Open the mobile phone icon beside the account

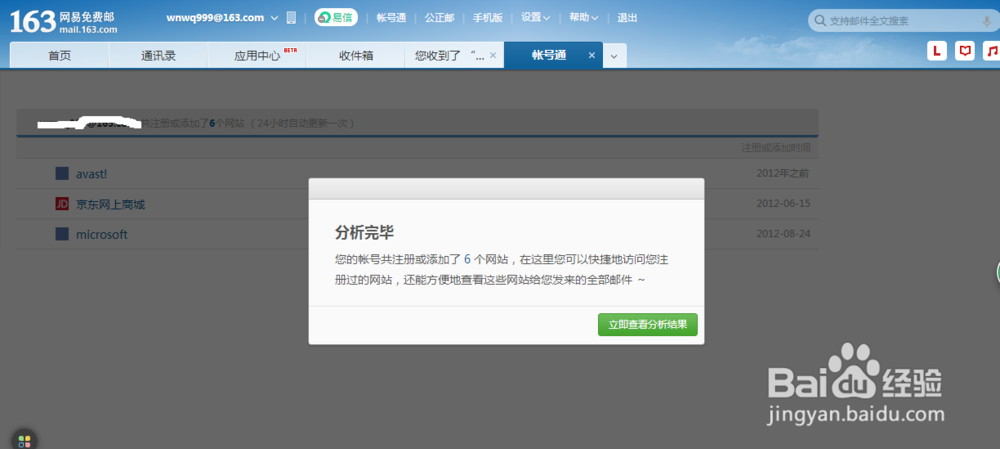pos(291,18)
